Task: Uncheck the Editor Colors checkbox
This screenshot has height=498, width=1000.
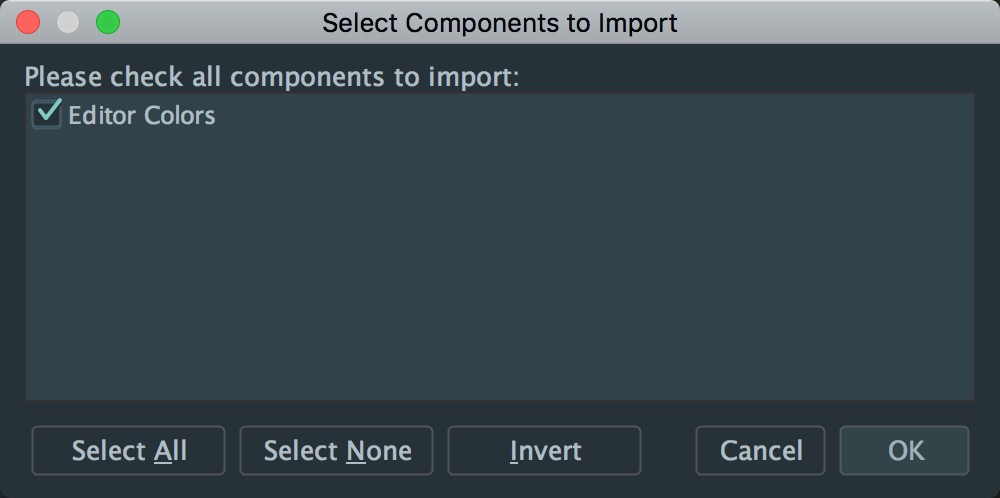Action: click(x=47, y=115)
